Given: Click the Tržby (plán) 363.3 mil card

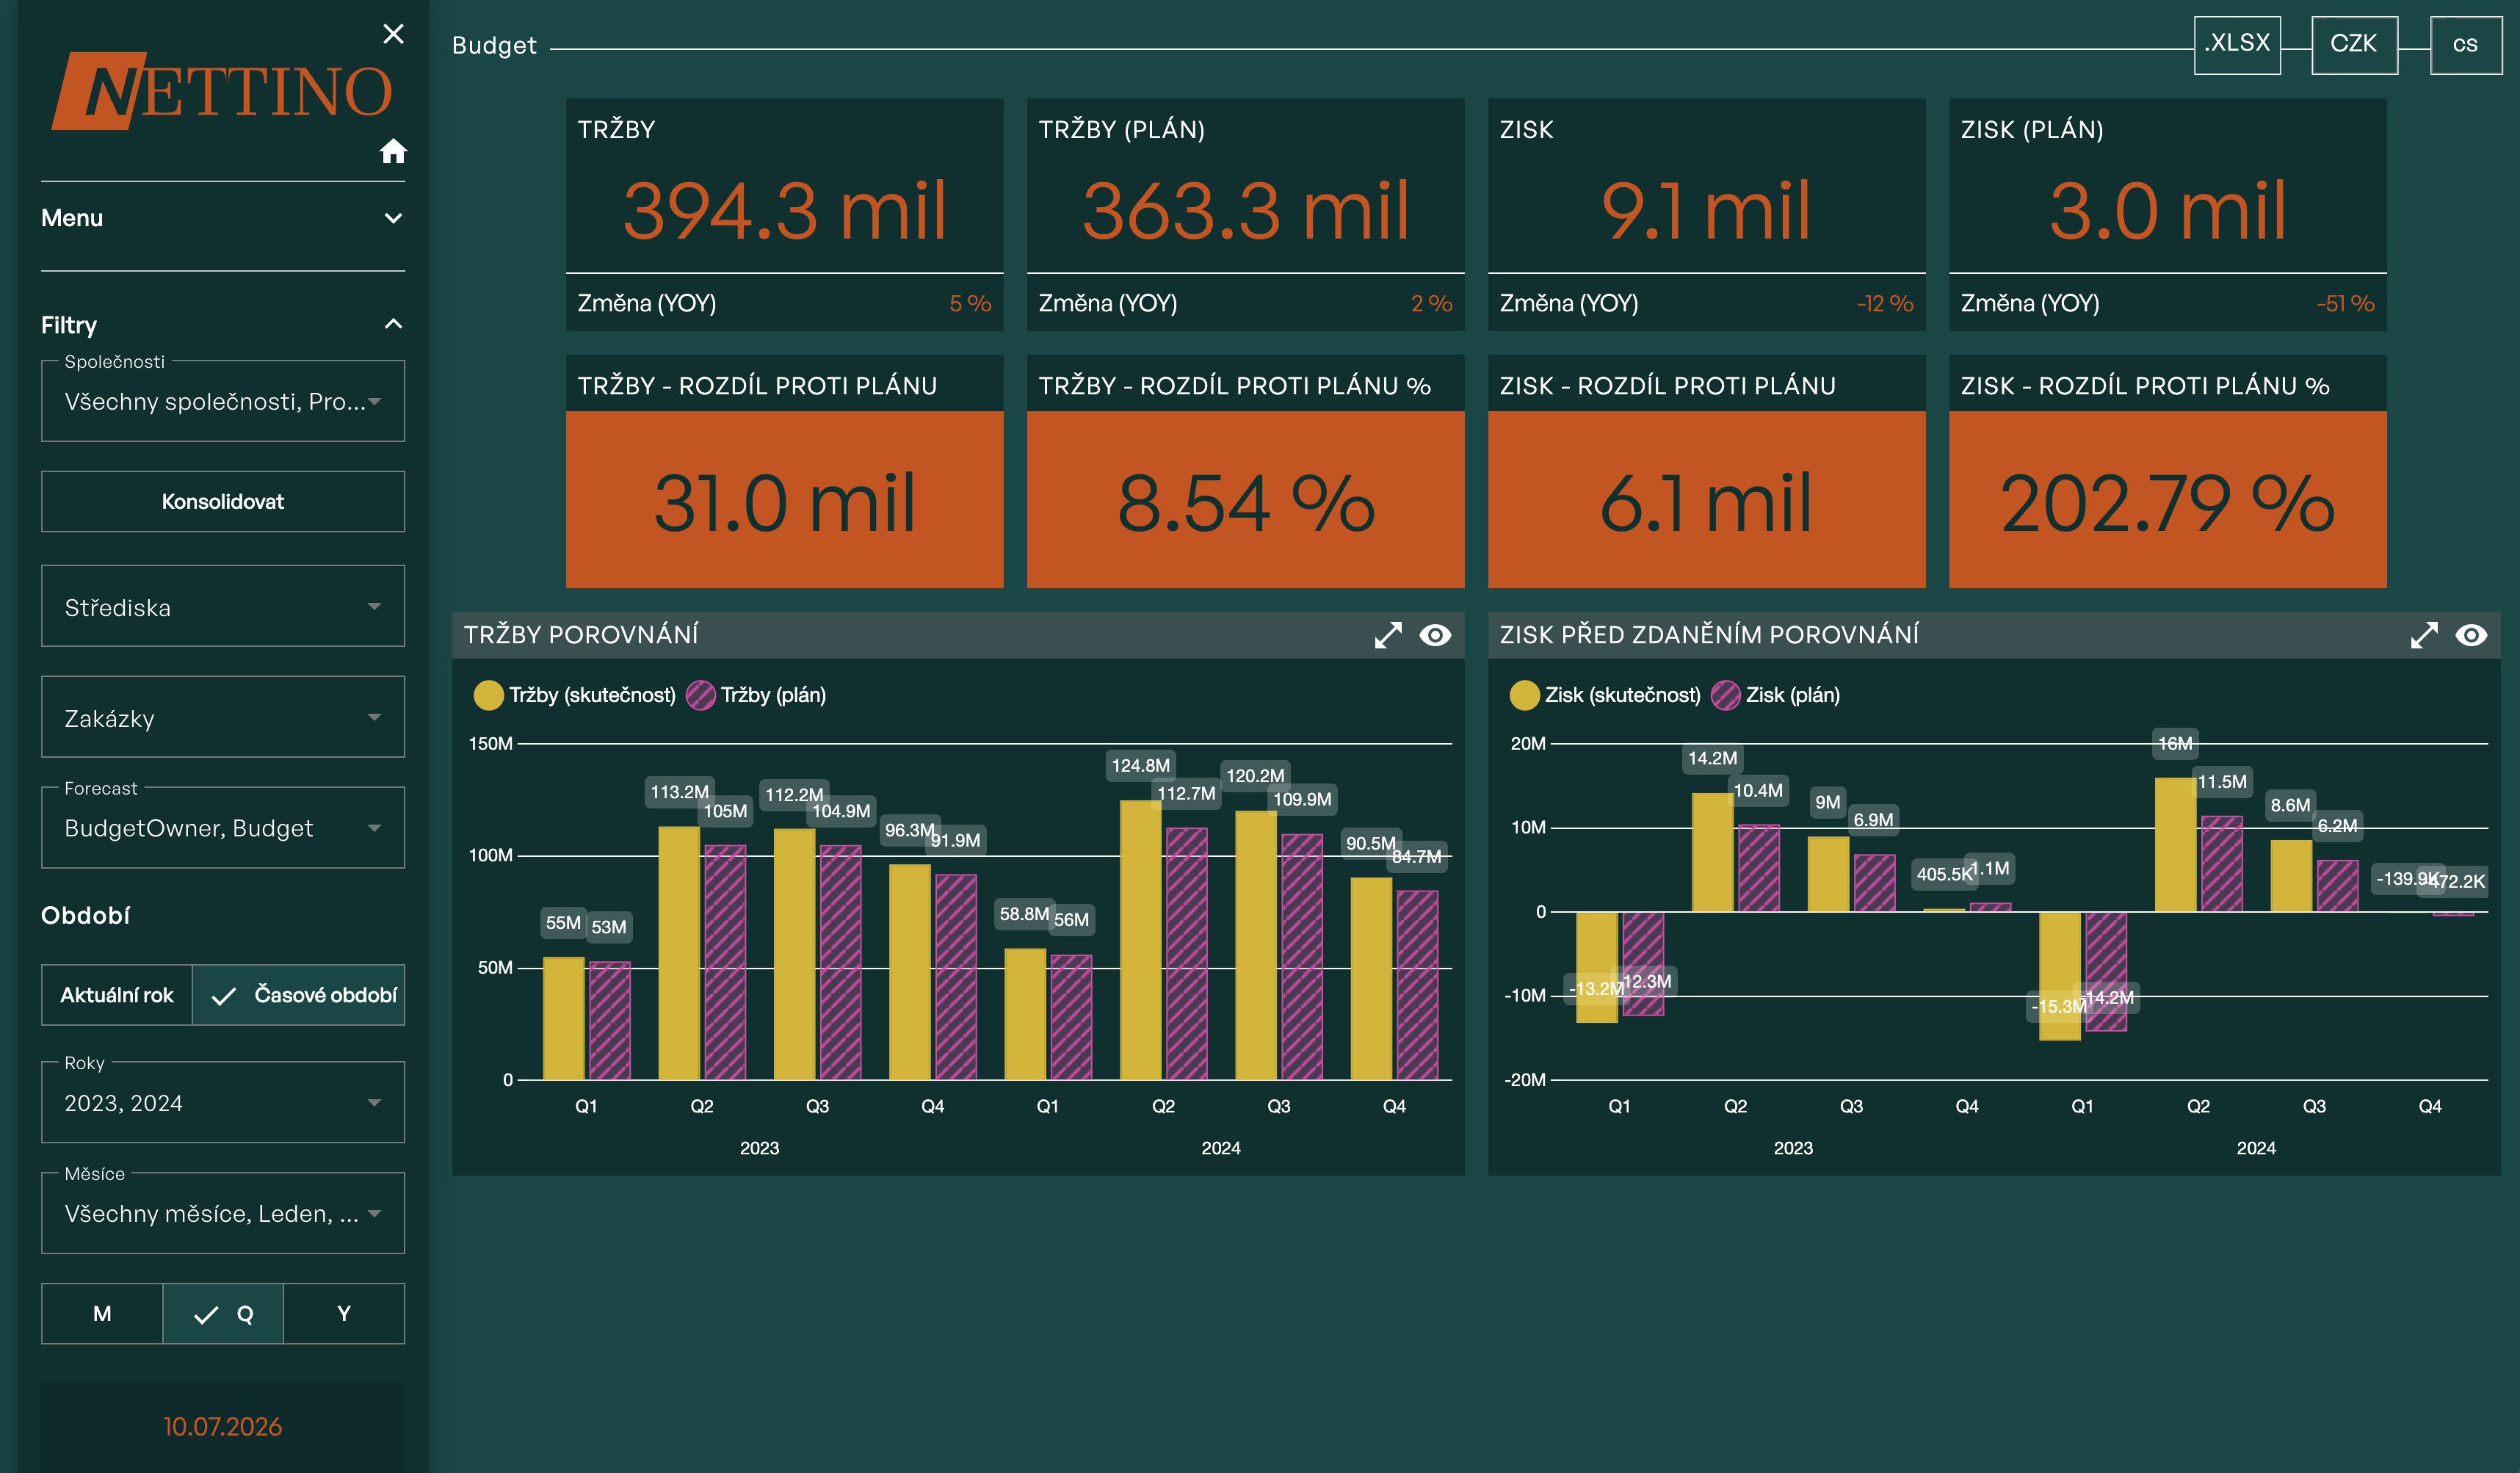Looking at the screenshot, I should [1246, 214].
